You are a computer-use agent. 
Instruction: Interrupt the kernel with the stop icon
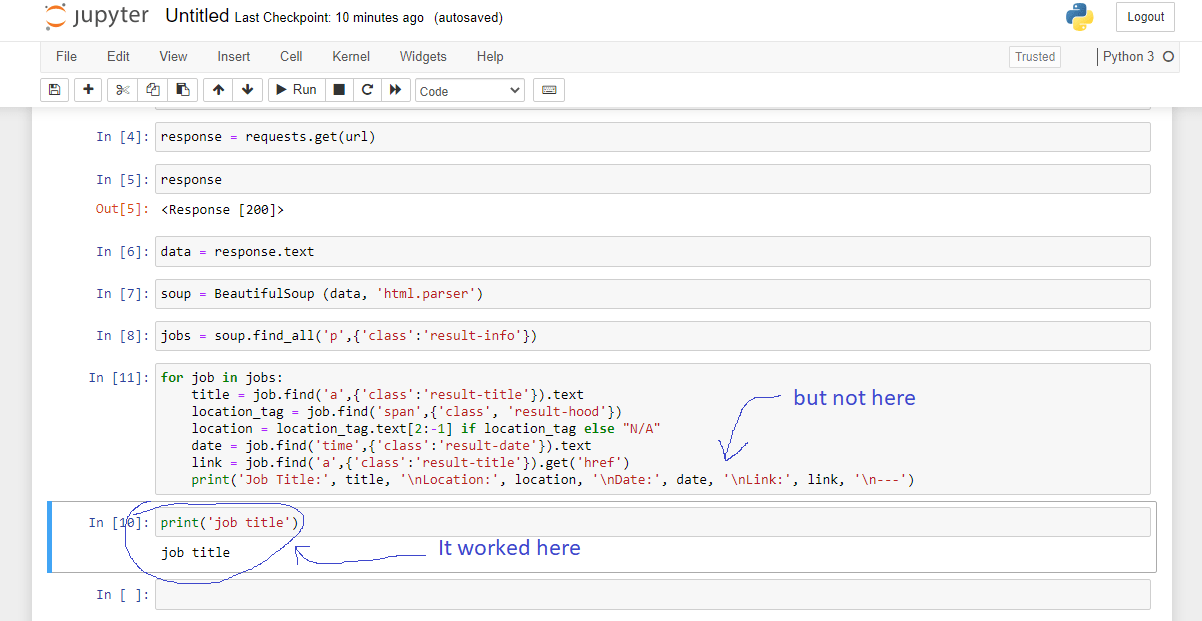338,89
